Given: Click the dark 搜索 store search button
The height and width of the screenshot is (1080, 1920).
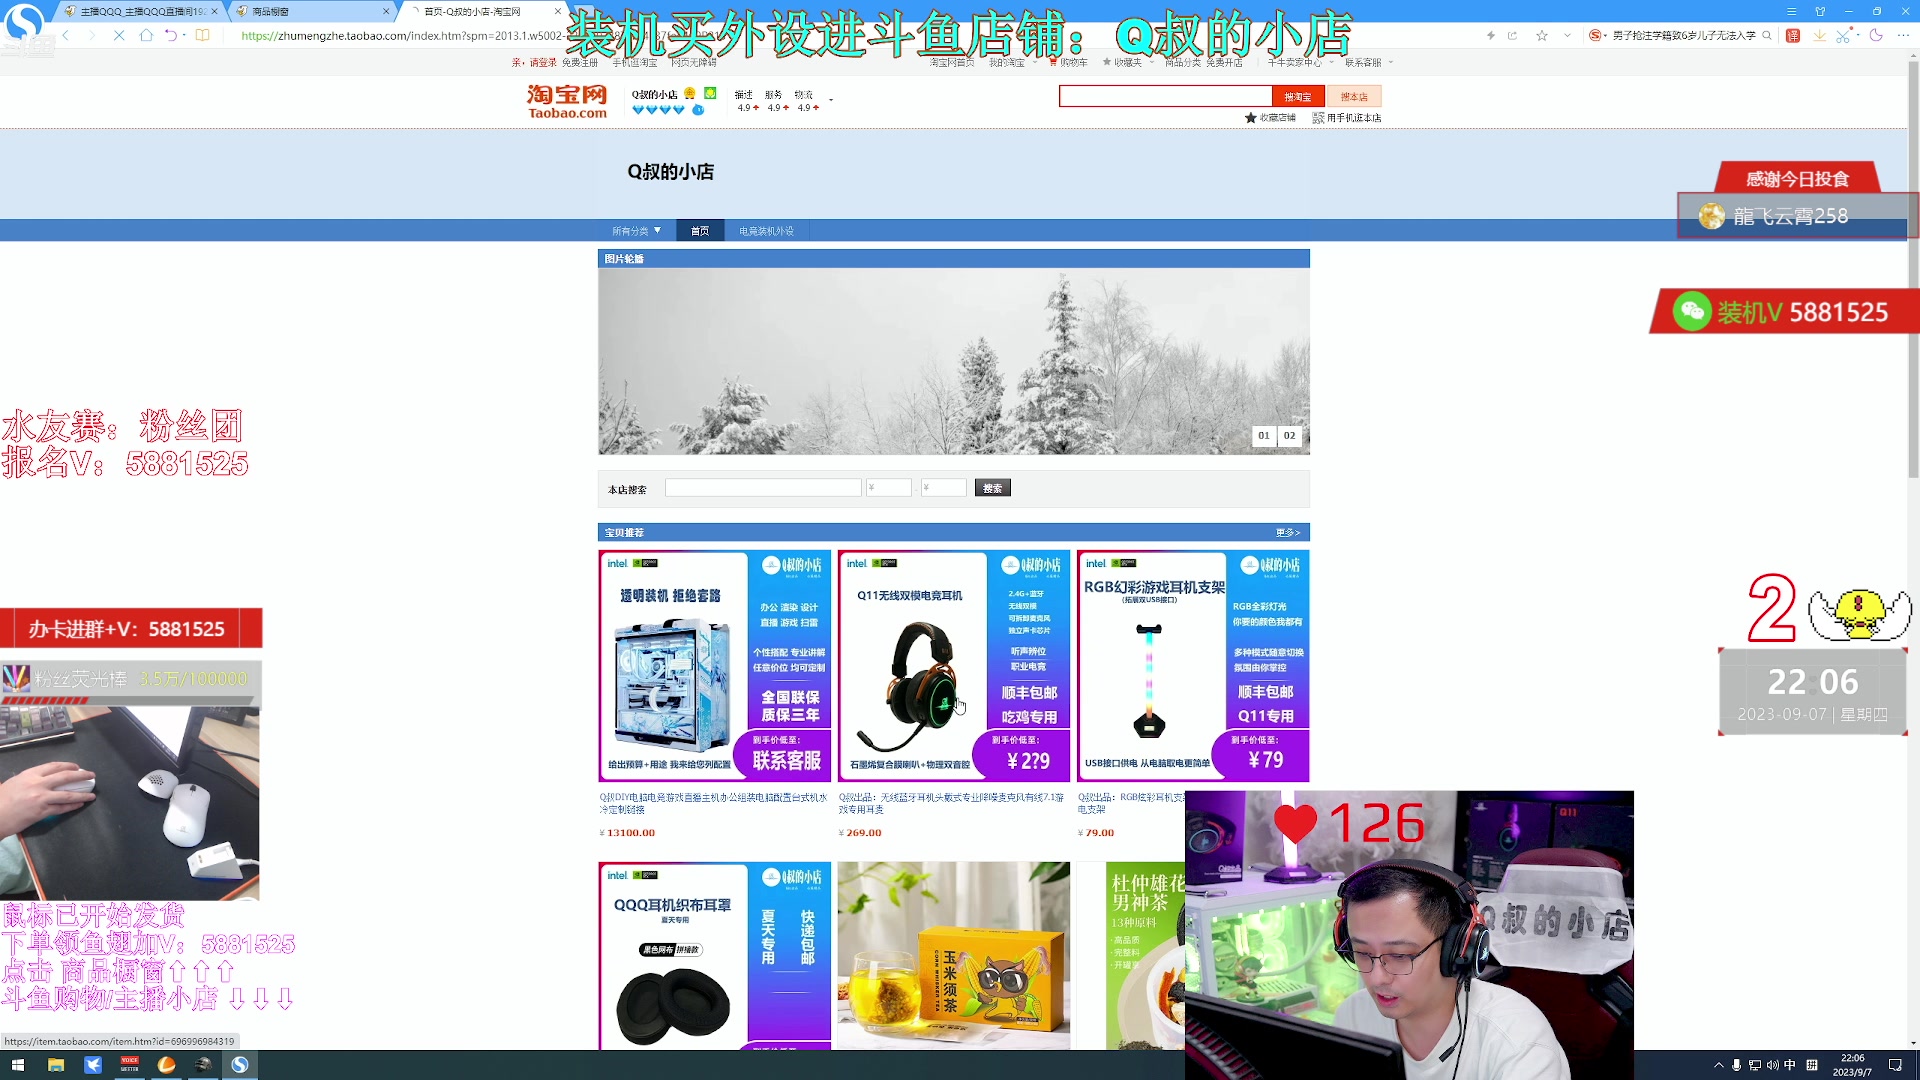Looking at the screenshot, I should click(x=993, y=488).
